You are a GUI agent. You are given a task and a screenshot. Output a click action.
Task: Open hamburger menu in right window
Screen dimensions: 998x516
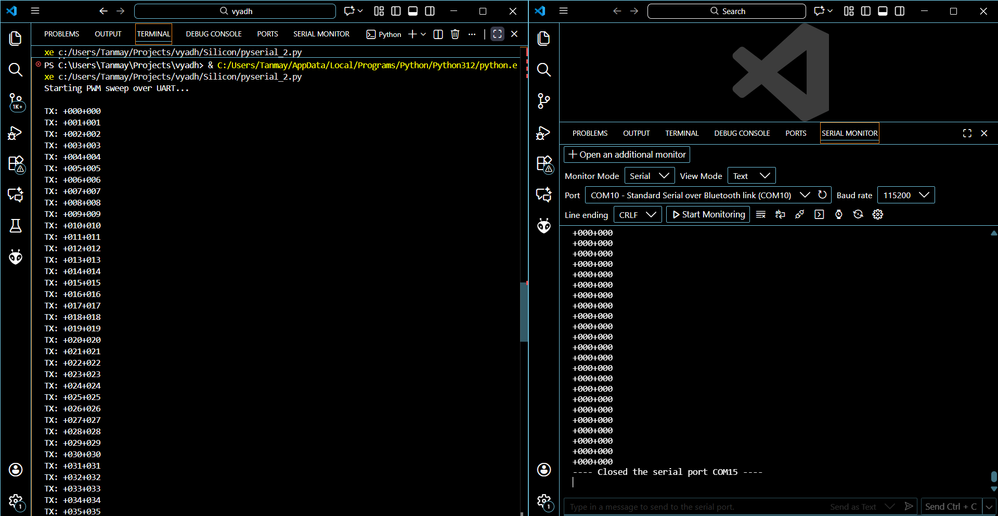point(563,11)
